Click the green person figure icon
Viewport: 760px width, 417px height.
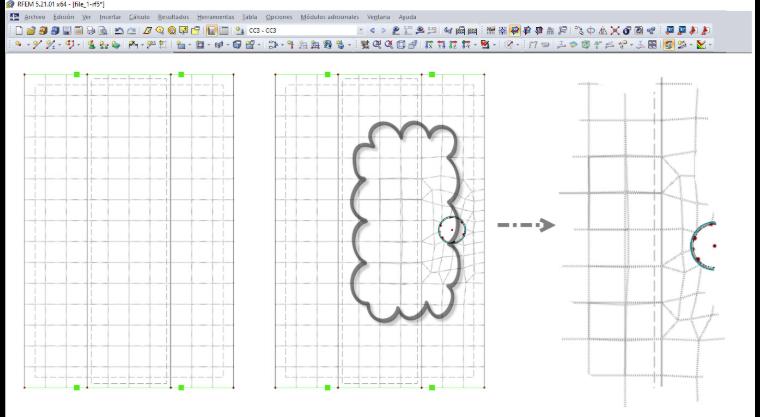91,45
